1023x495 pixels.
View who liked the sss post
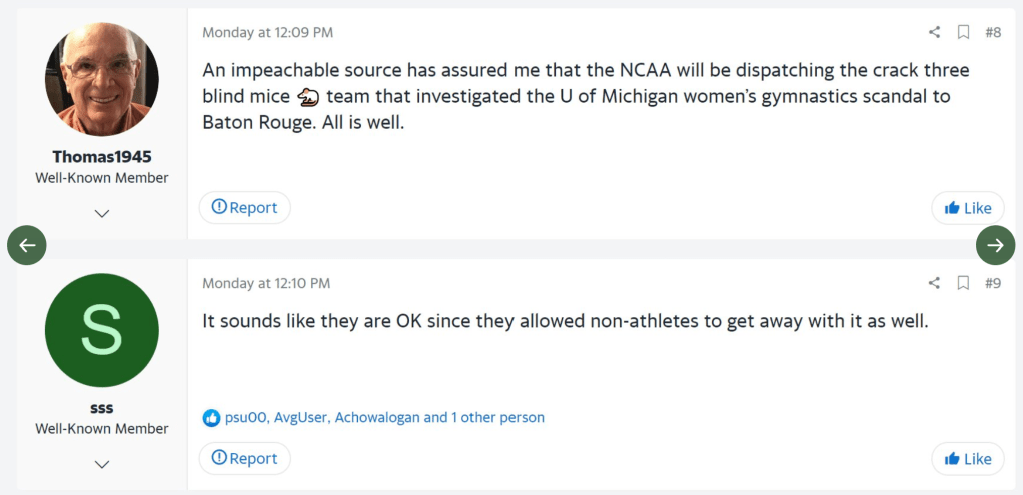coord(384,417)
